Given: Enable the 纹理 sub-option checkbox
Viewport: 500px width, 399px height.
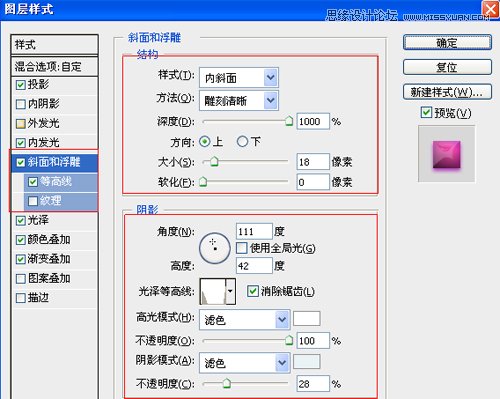Looking at the screenshot, I should [x=33, y=201].
